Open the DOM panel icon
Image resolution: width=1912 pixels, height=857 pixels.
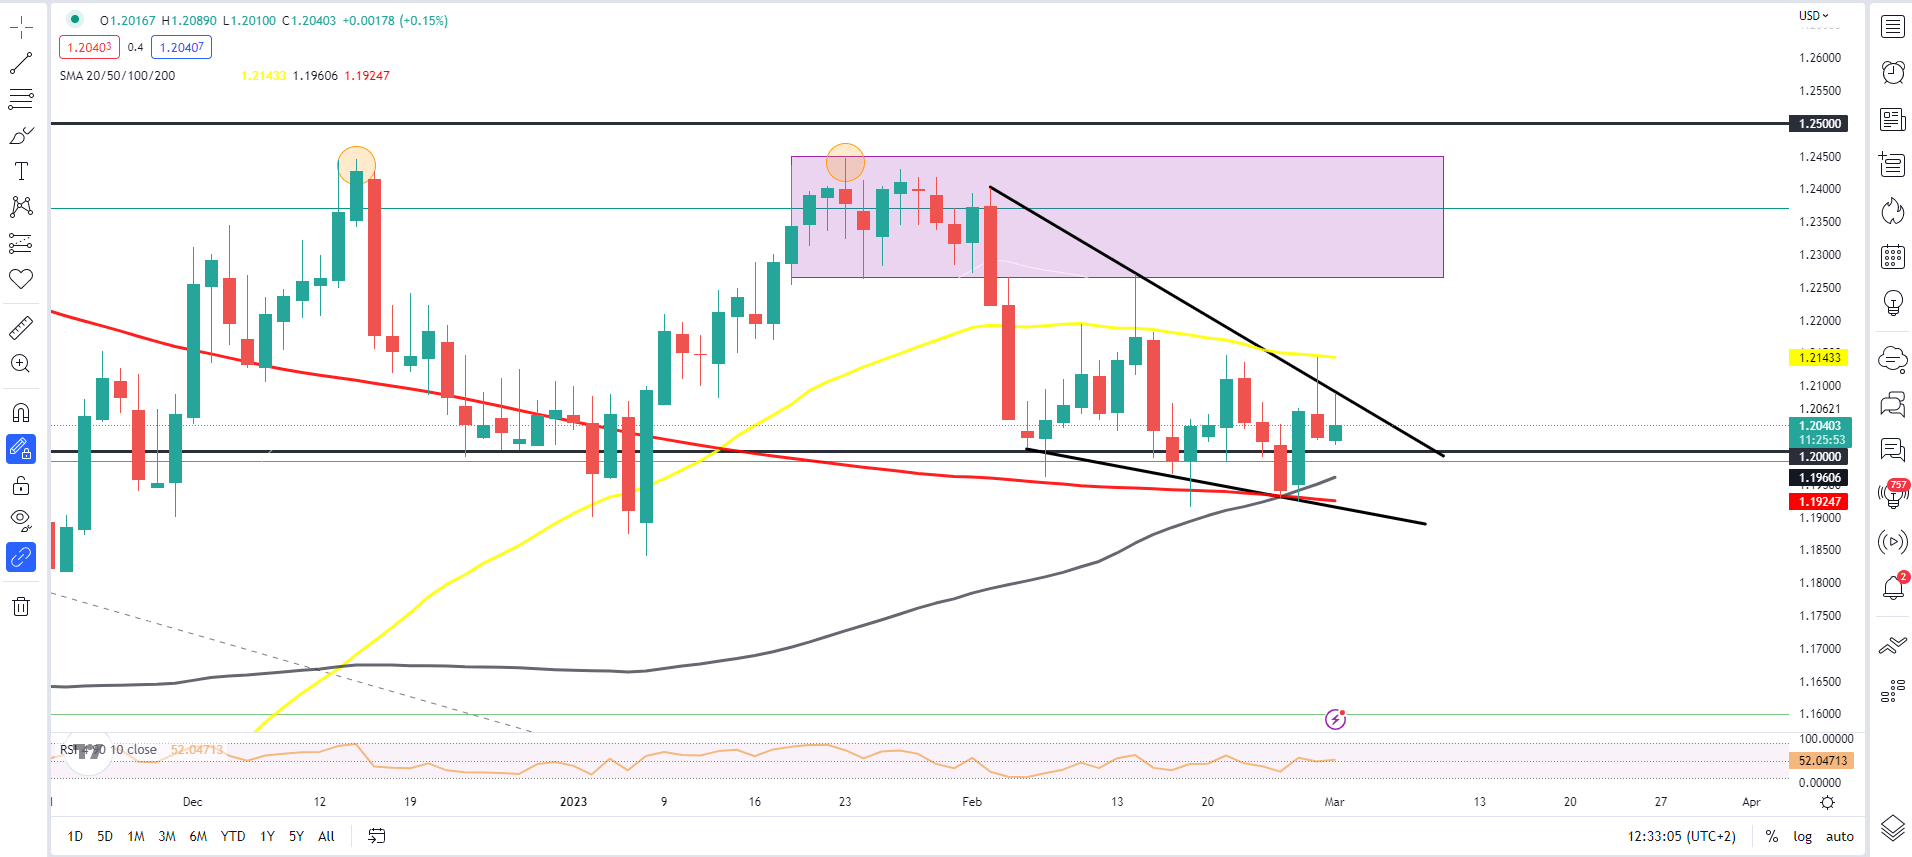coord(1893,691)
